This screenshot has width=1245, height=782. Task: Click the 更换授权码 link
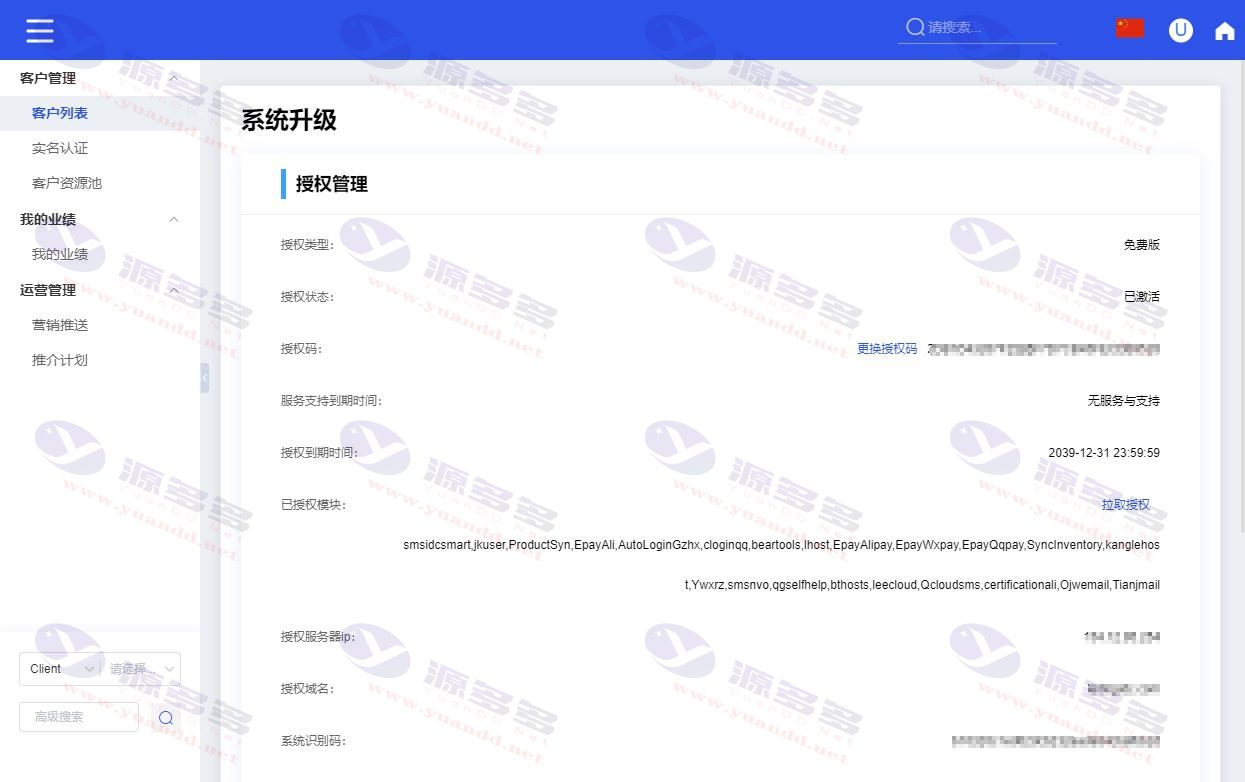(x=887, y=349)
